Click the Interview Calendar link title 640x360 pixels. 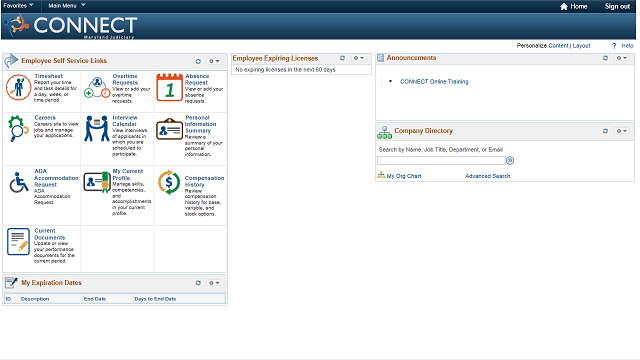pos(125,121)
